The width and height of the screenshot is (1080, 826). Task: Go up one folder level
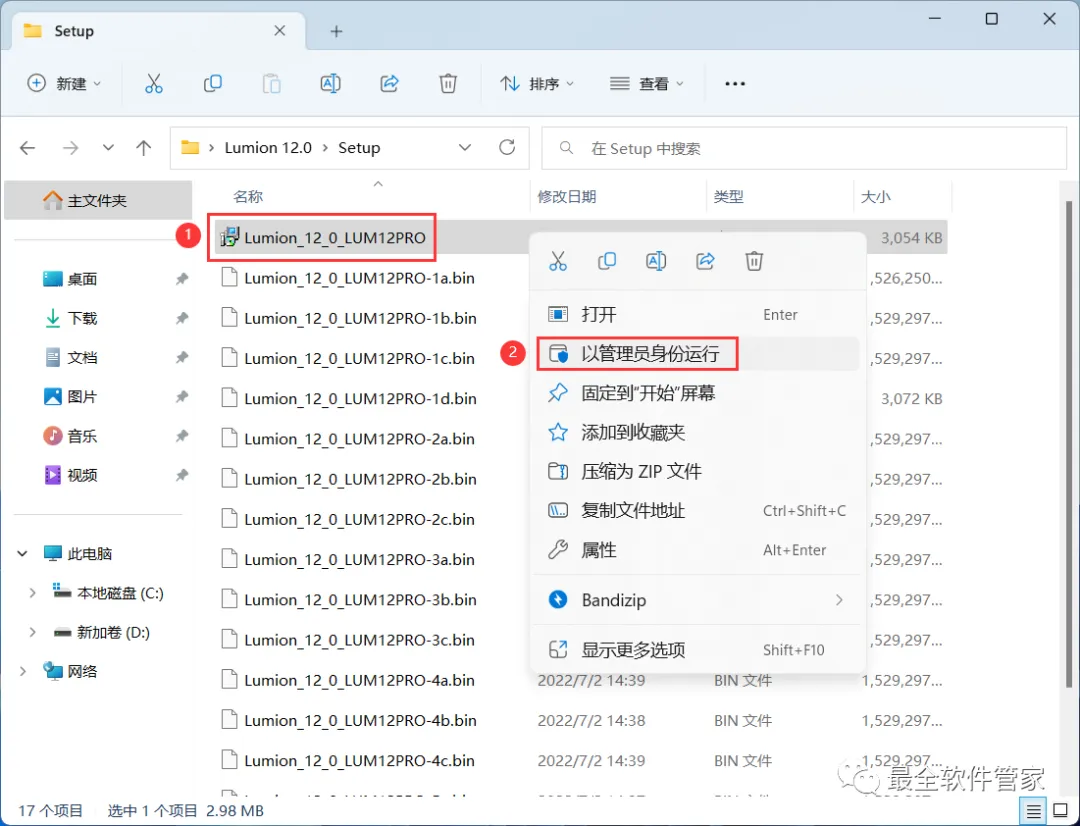click(143, 147)
